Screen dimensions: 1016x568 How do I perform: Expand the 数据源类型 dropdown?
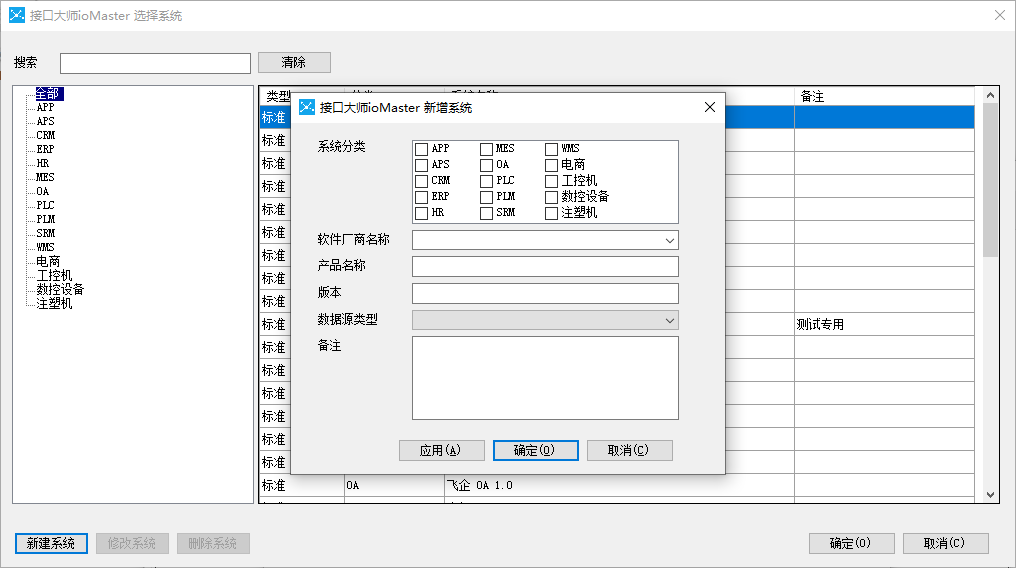point(669,320)
